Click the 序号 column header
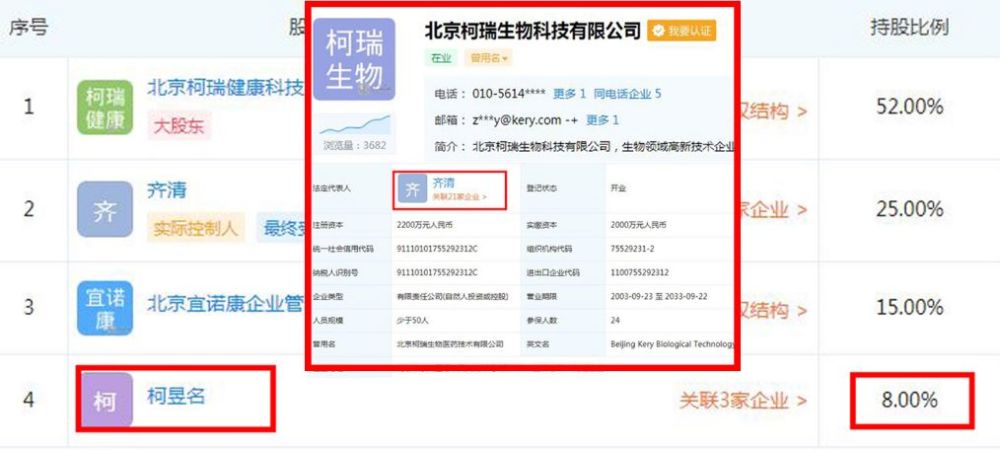Image resolution: width=1000 pixels, height=450 pixels. point(29,27)
